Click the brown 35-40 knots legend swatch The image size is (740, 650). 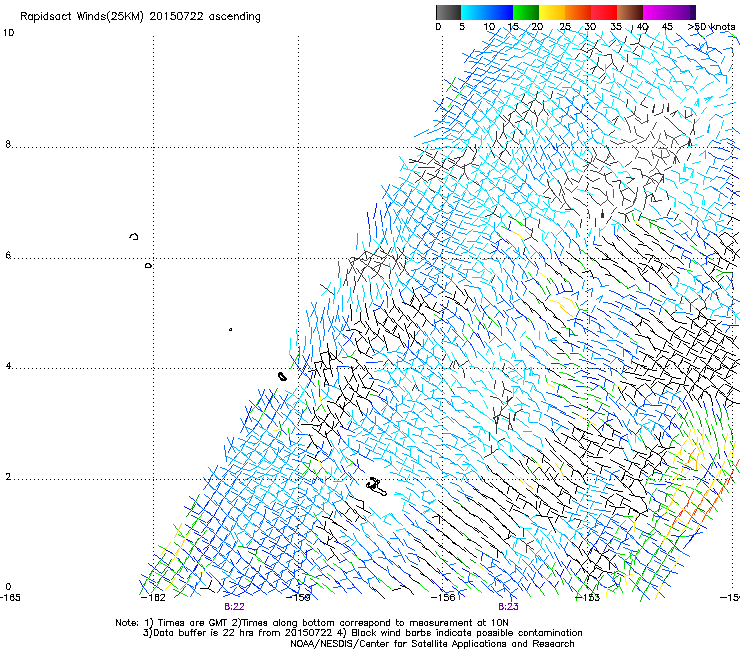pos(630,12)
